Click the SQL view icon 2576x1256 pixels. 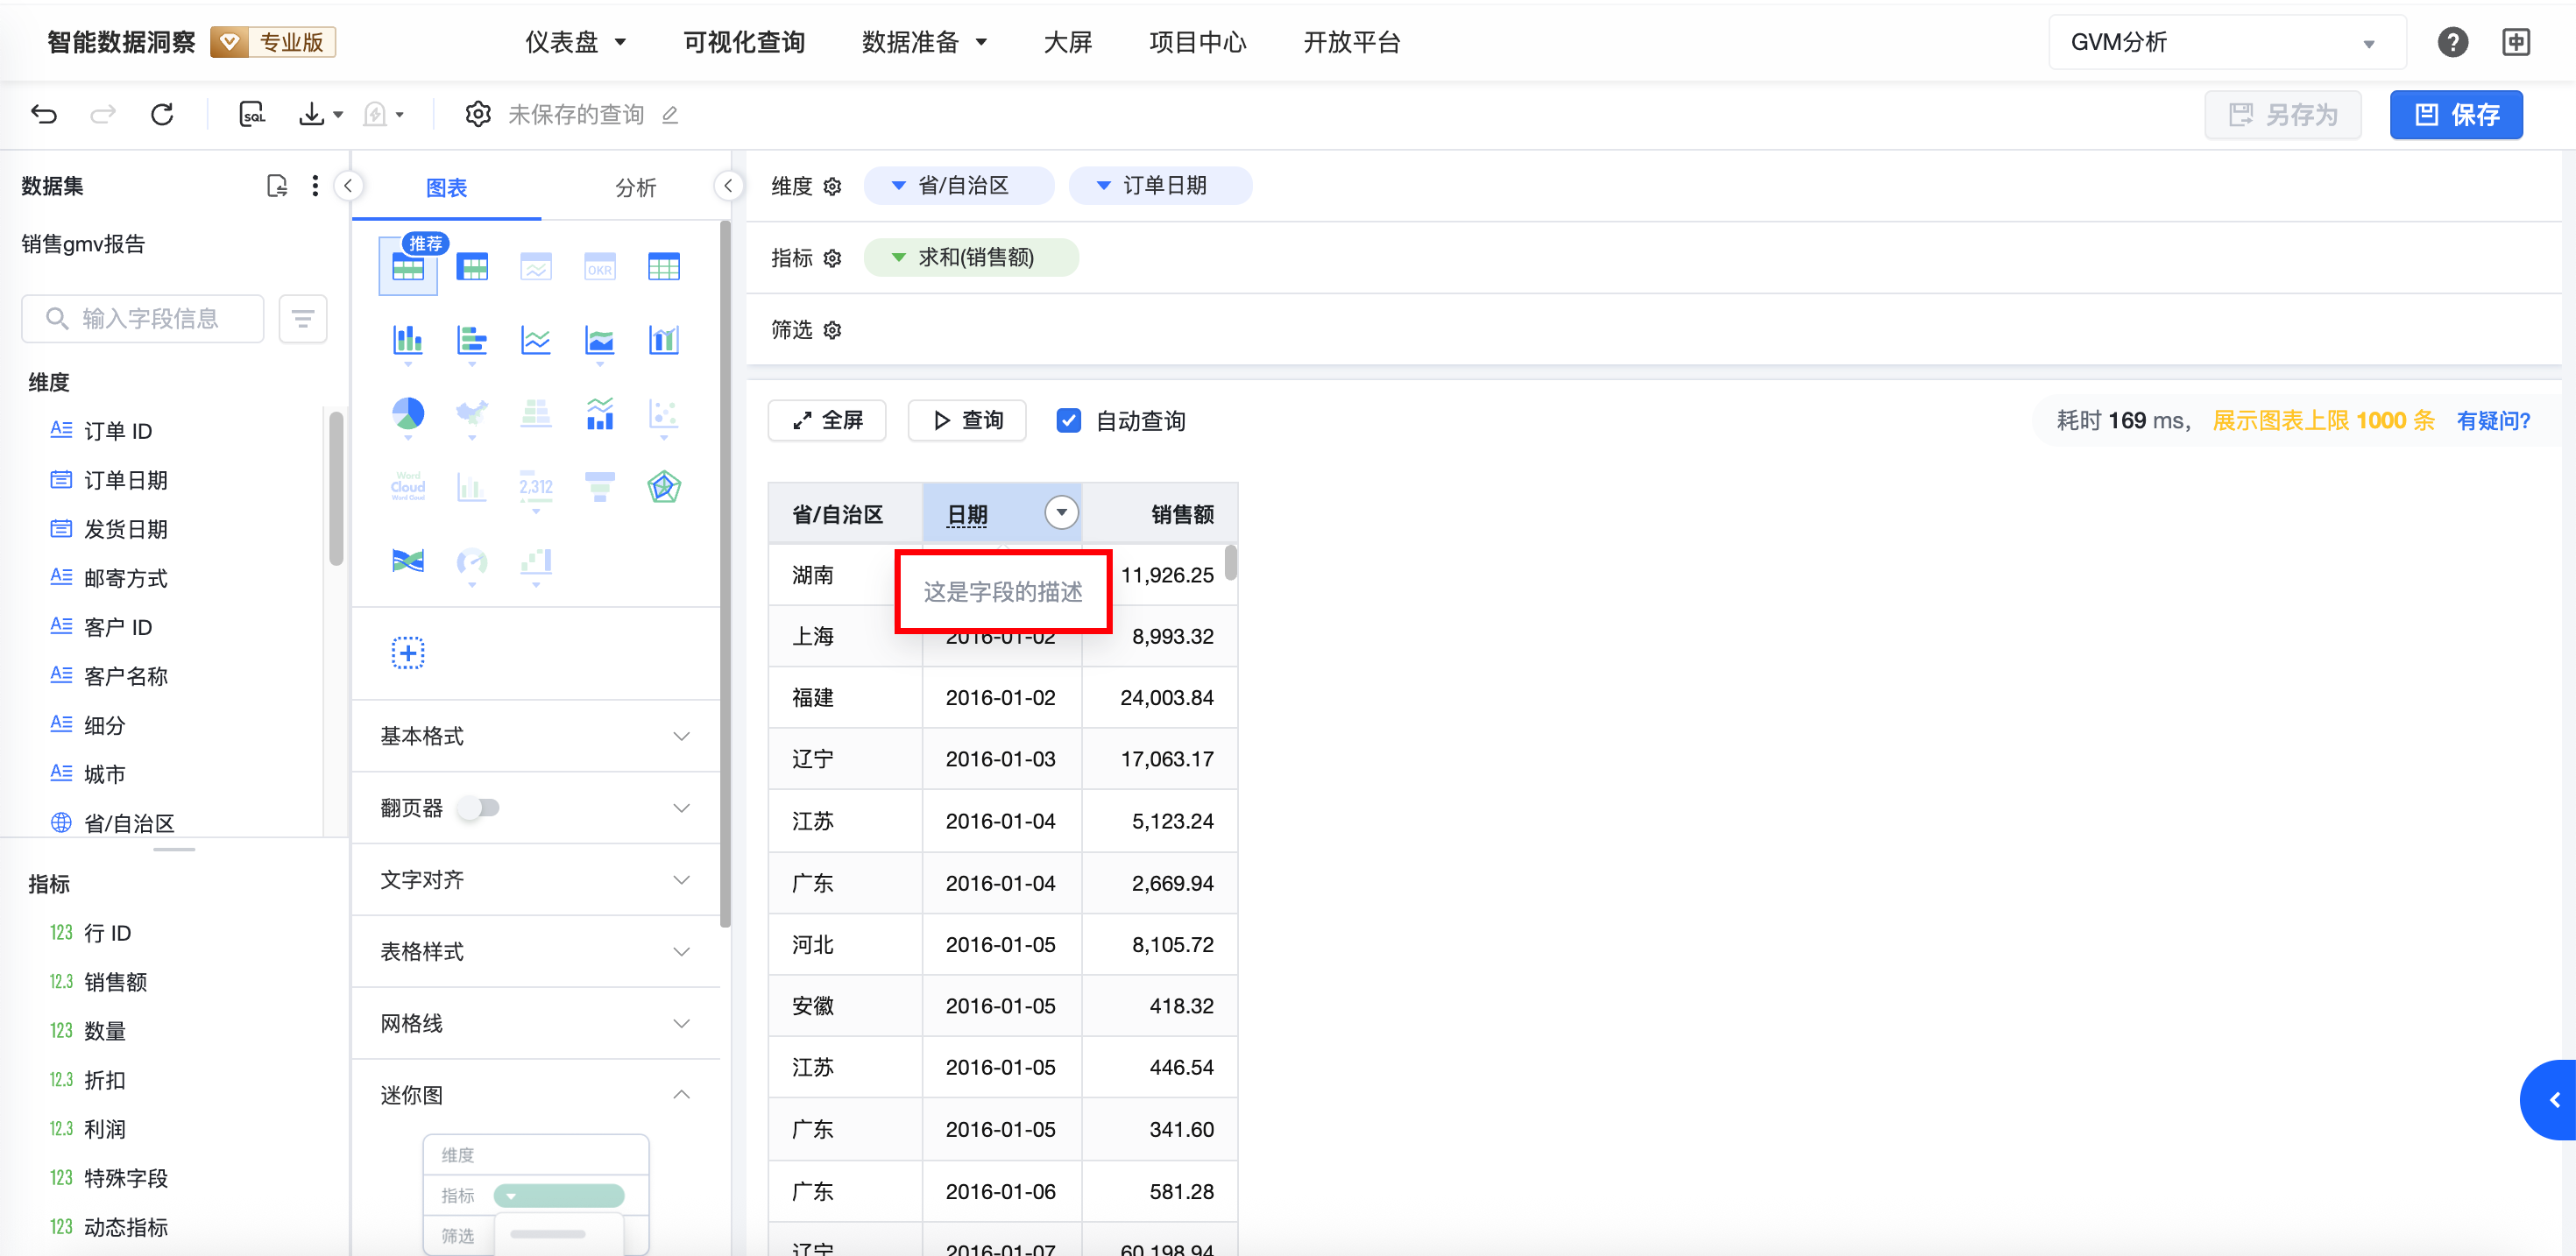pyautogui.click(x=253, y=115)
